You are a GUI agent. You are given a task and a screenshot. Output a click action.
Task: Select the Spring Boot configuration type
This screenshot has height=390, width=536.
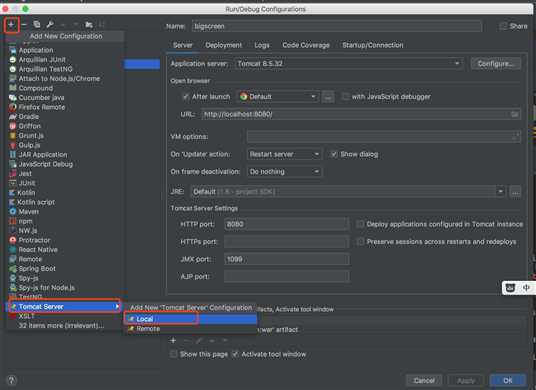[x=37, y=269]
